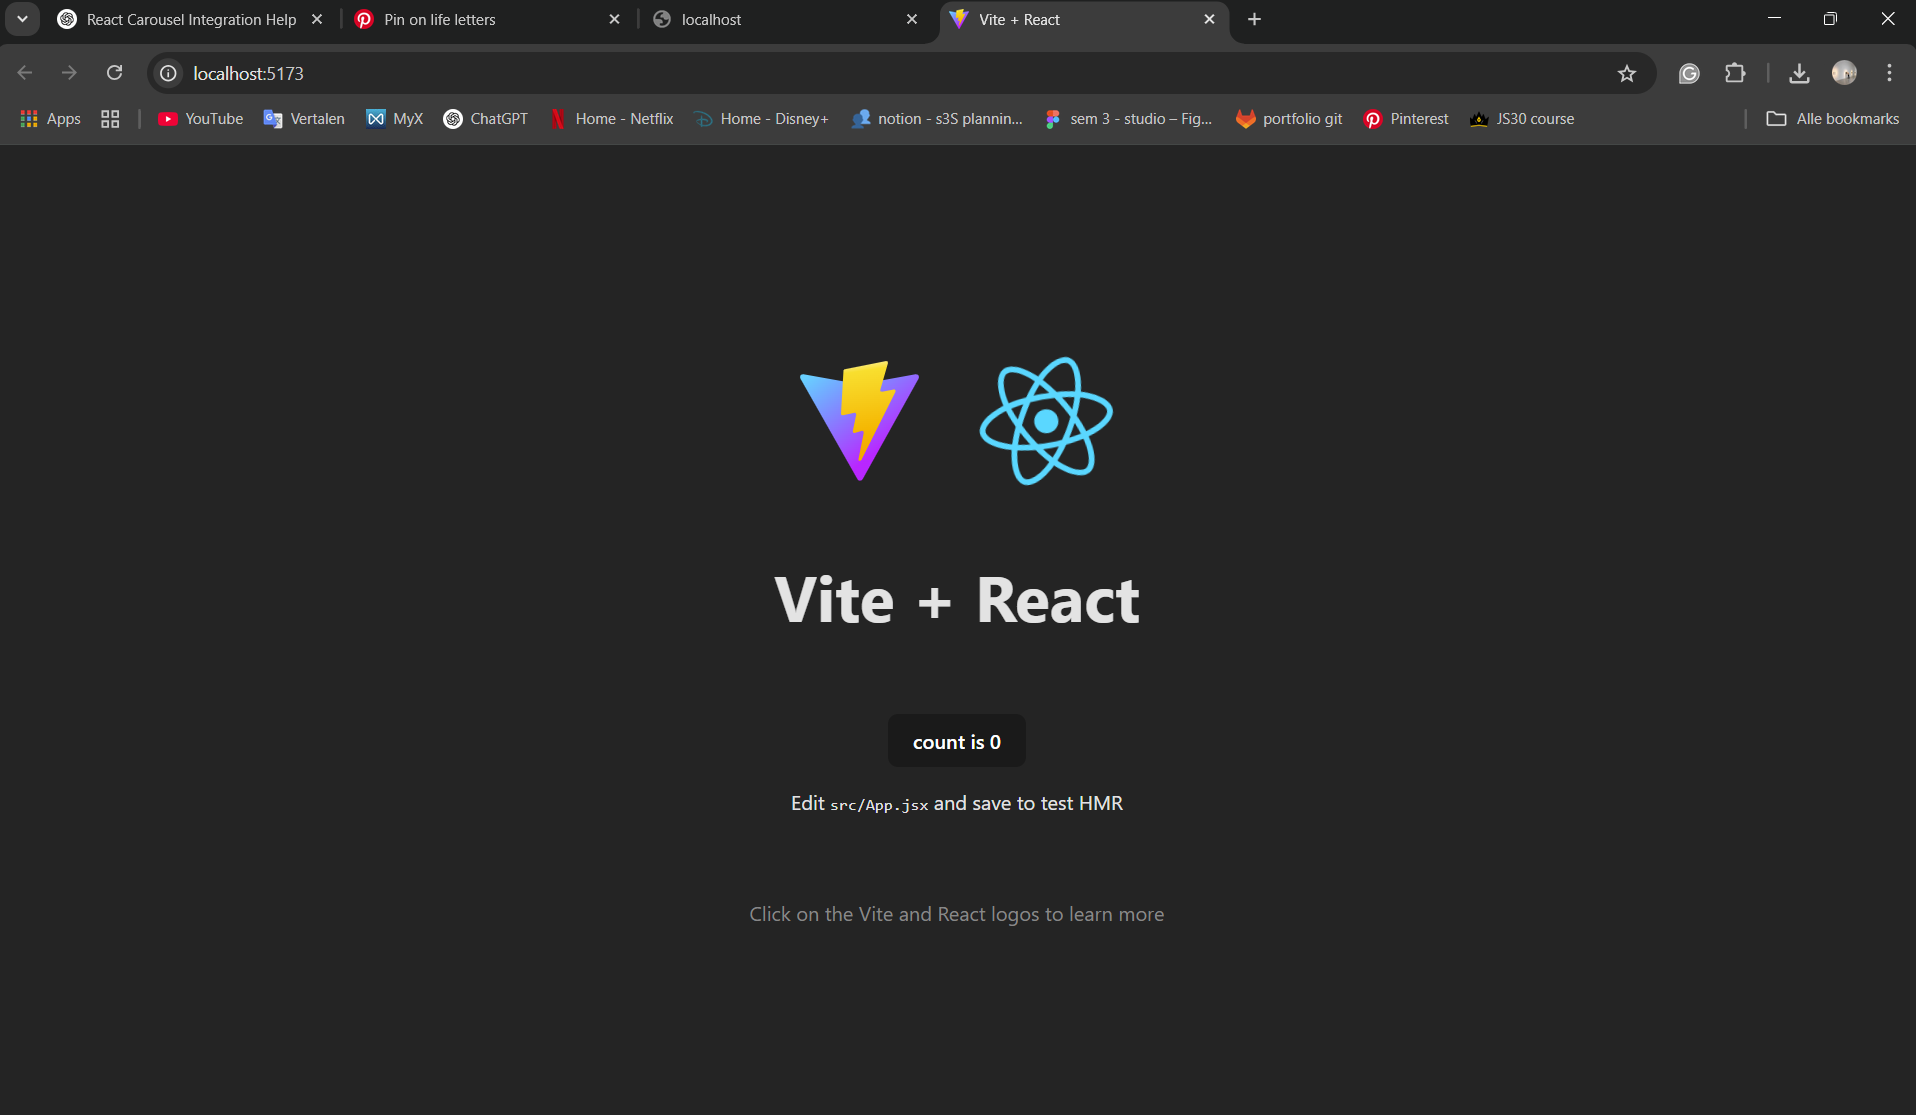1916x1115 pixels.
Task: Click the Vite logo on the page
Action: click(859, 421)
